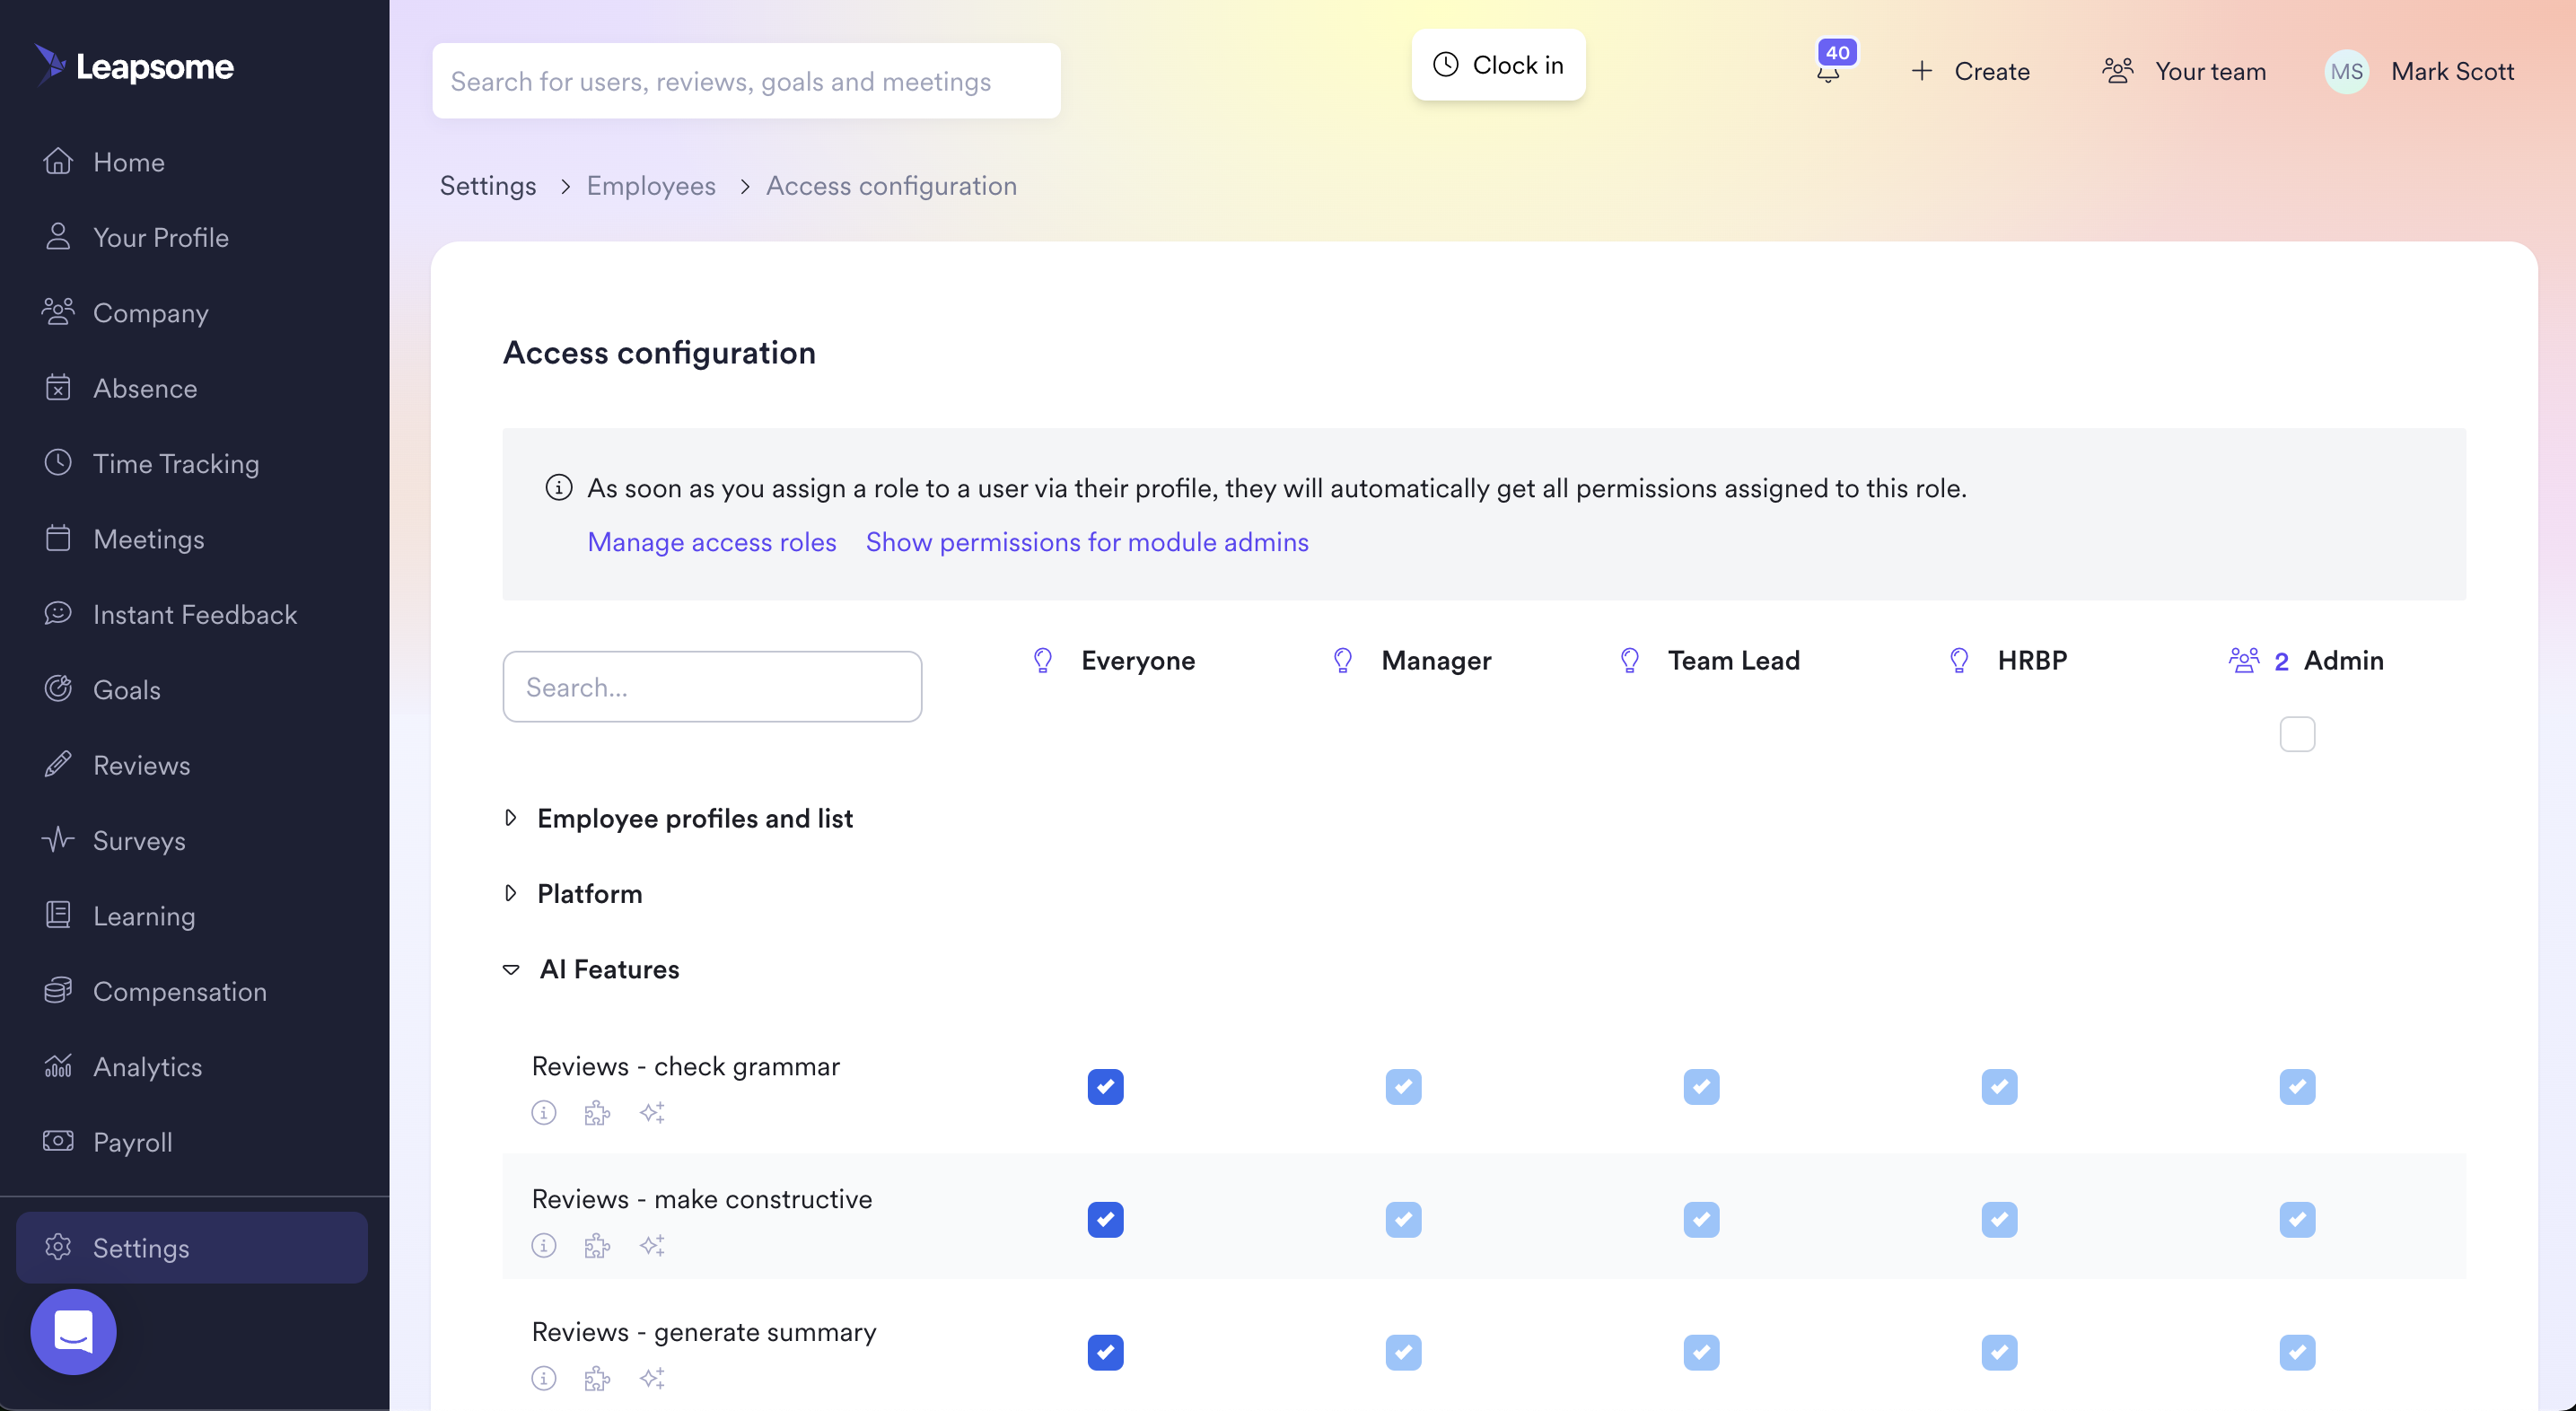Open Your team
Viewport: 2576px width, 1411px height.
click(2184, 71)
